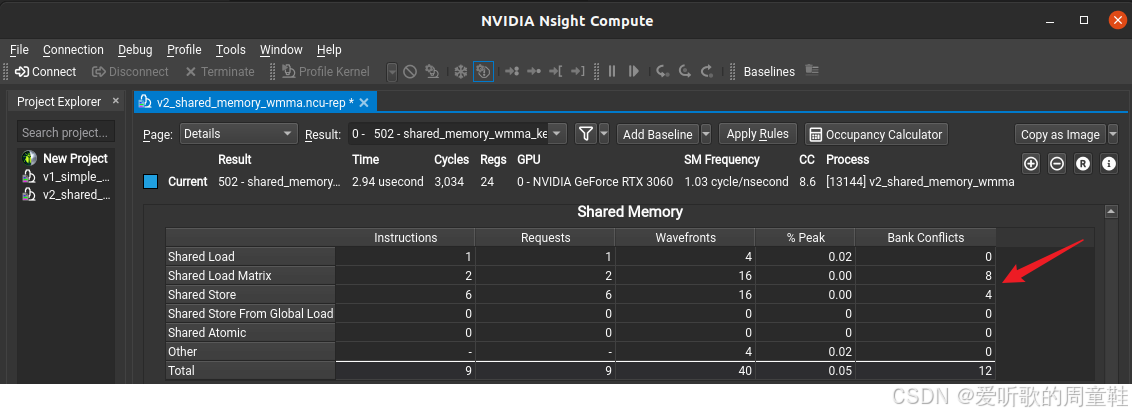Click the profile series icon beside the circle-slash

pyautogui.click(x=432, y=72)
